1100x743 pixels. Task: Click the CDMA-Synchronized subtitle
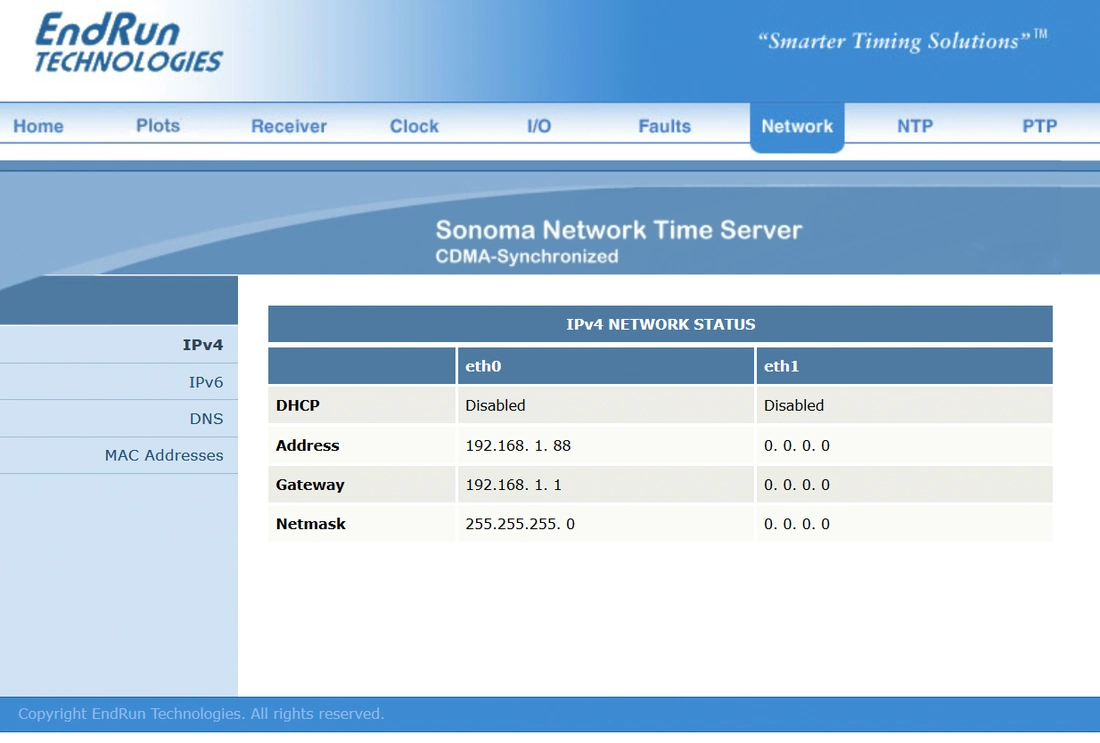(x=526, y=257)
